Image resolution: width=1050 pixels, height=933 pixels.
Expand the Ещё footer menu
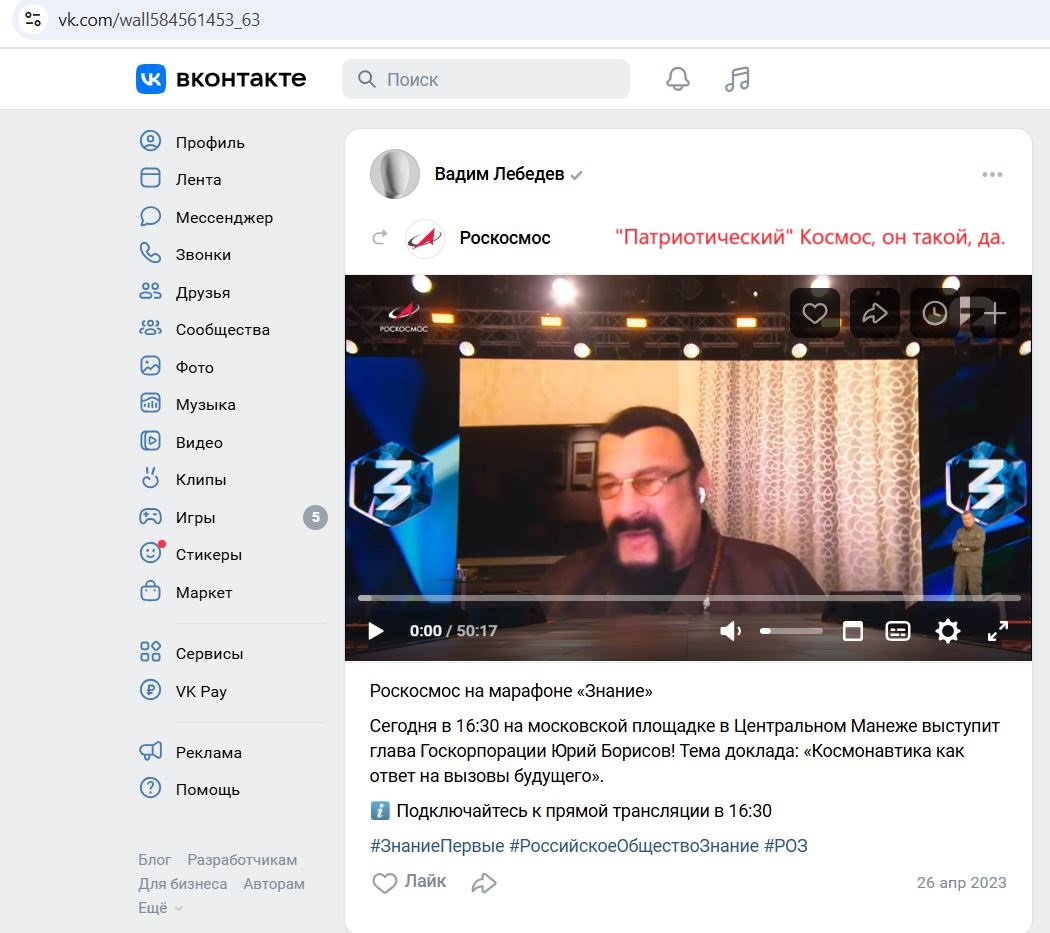tap(161, 908)
